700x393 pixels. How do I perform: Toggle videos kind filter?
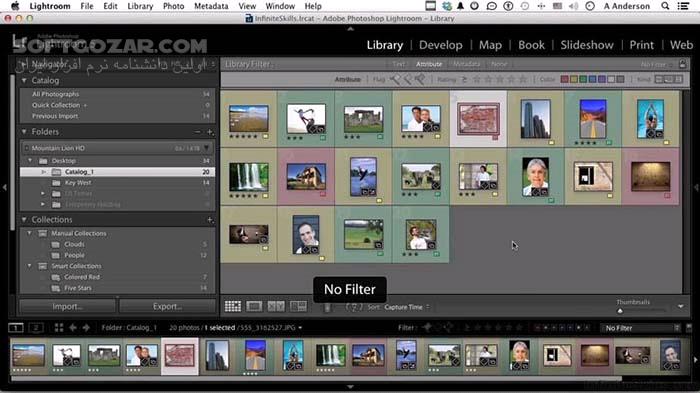click(679, 79)
